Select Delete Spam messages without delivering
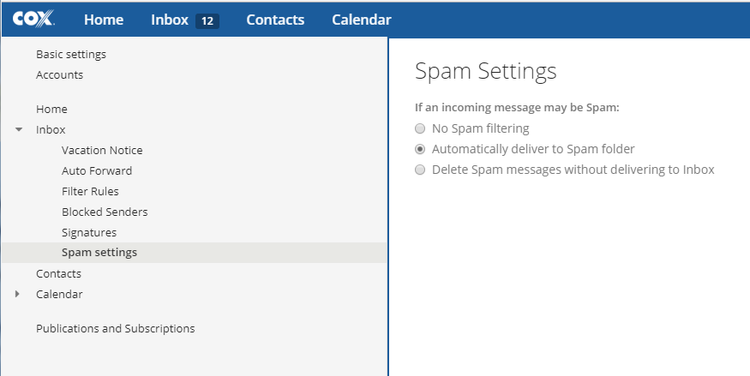This screenshot has height=376, width=750. 419,170
